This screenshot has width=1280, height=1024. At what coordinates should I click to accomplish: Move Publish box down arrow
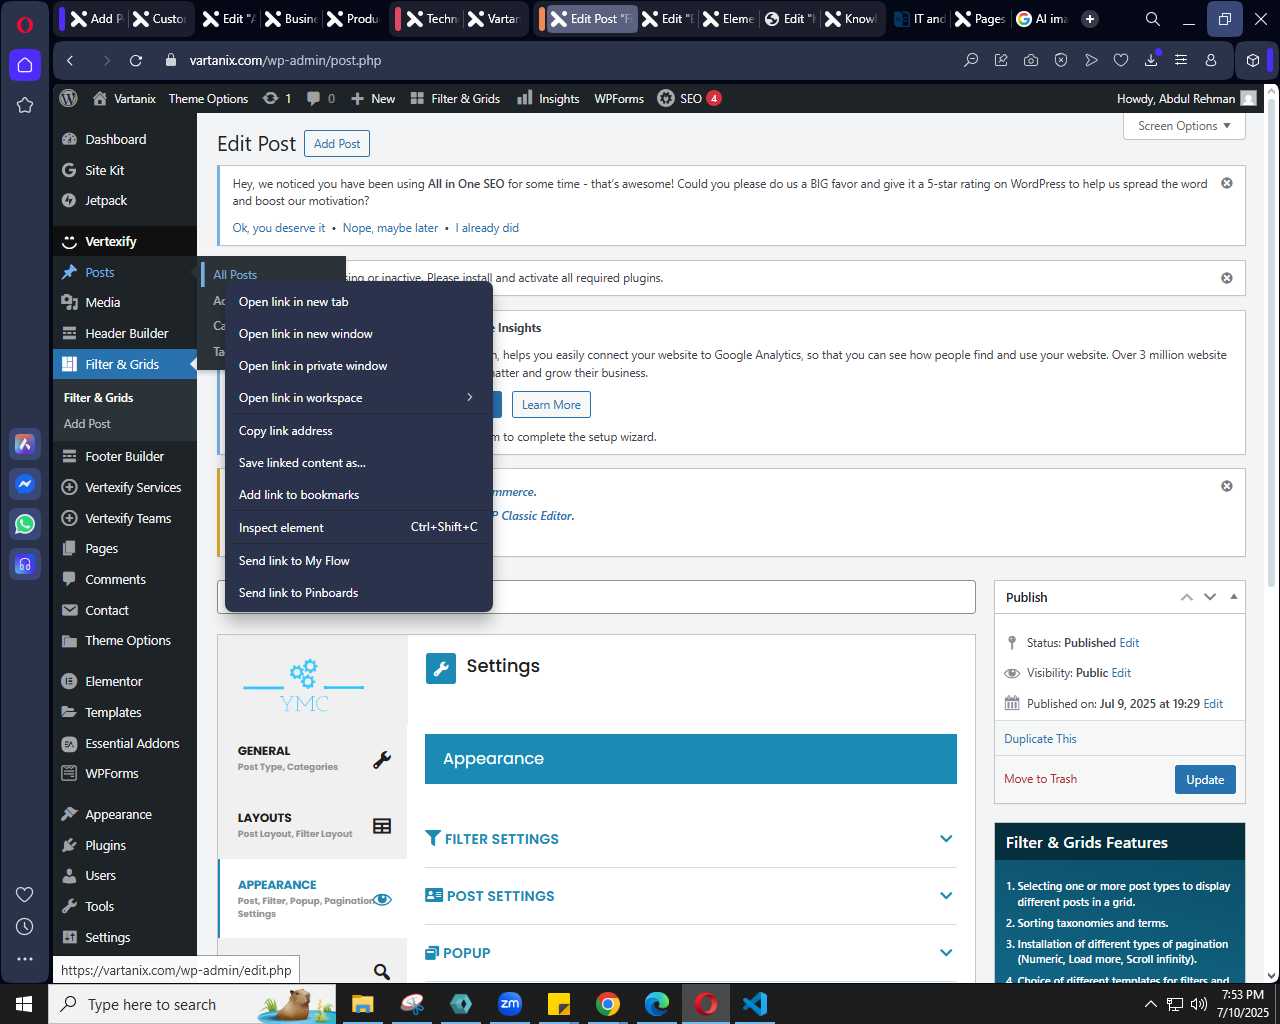[1210, 597]
